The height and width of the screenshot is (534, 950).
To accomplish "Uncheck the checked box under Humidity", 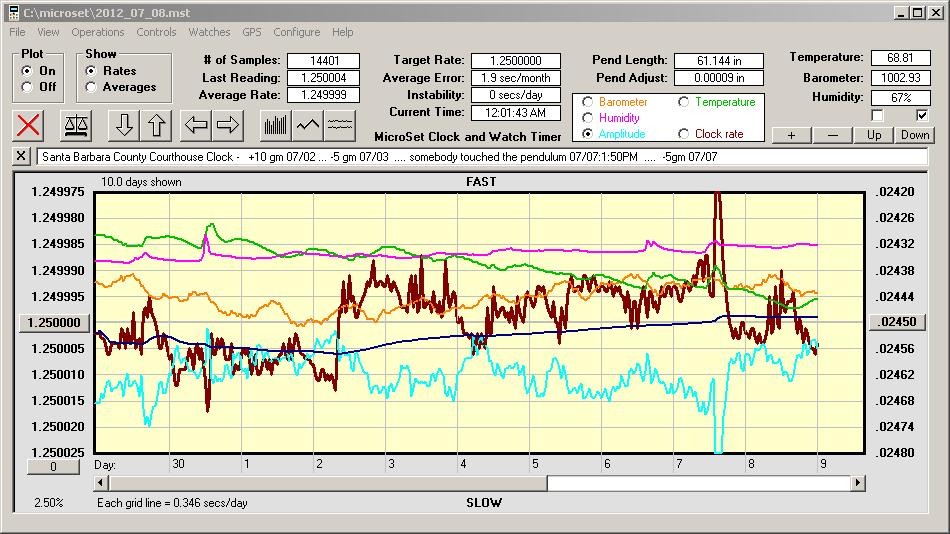I will 922,115.
